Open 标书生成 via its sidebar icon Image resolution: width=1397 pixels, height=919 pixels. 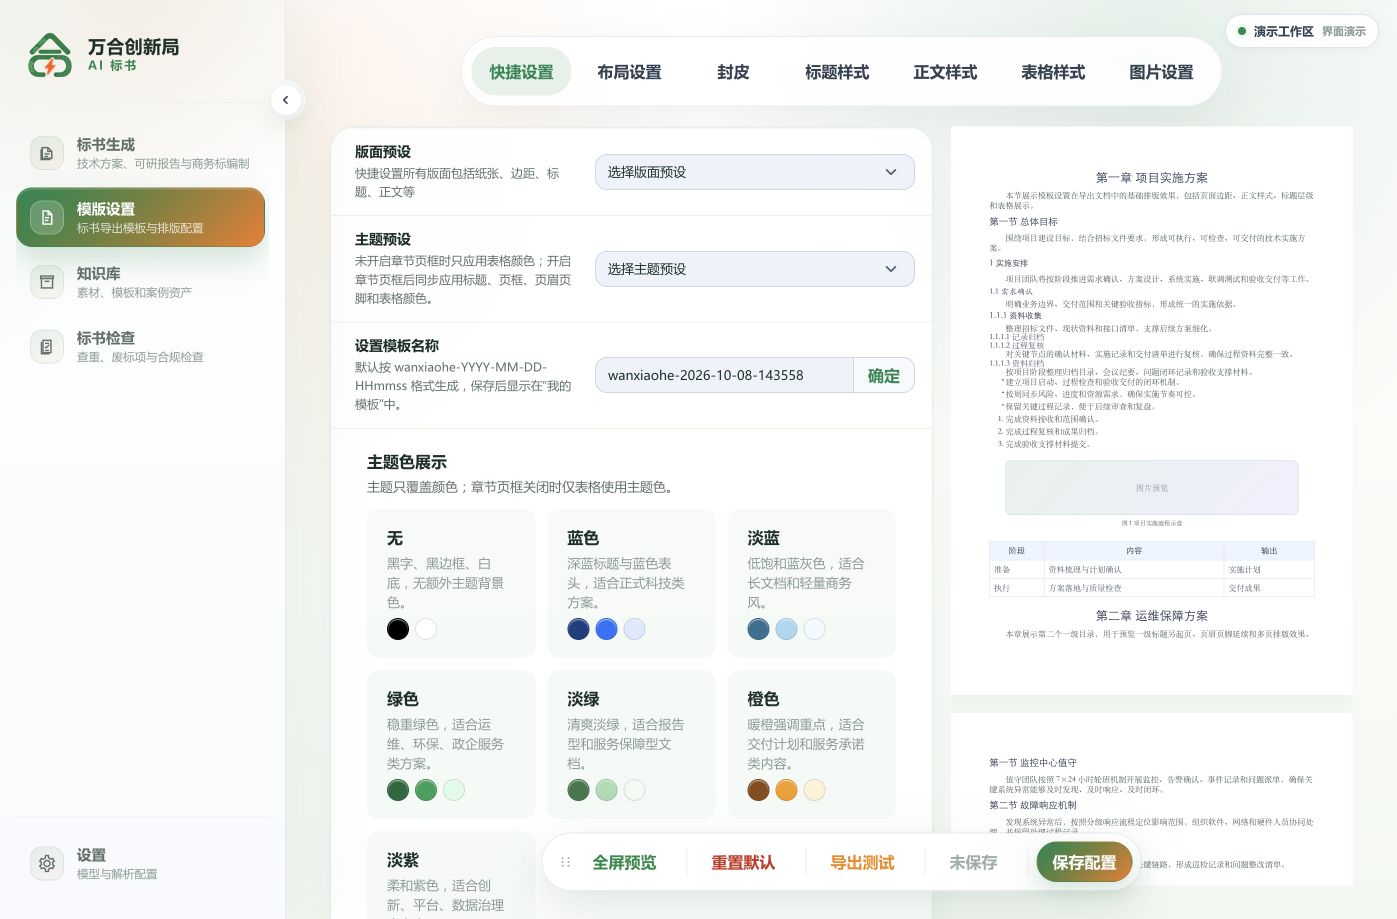pos(46,153)
